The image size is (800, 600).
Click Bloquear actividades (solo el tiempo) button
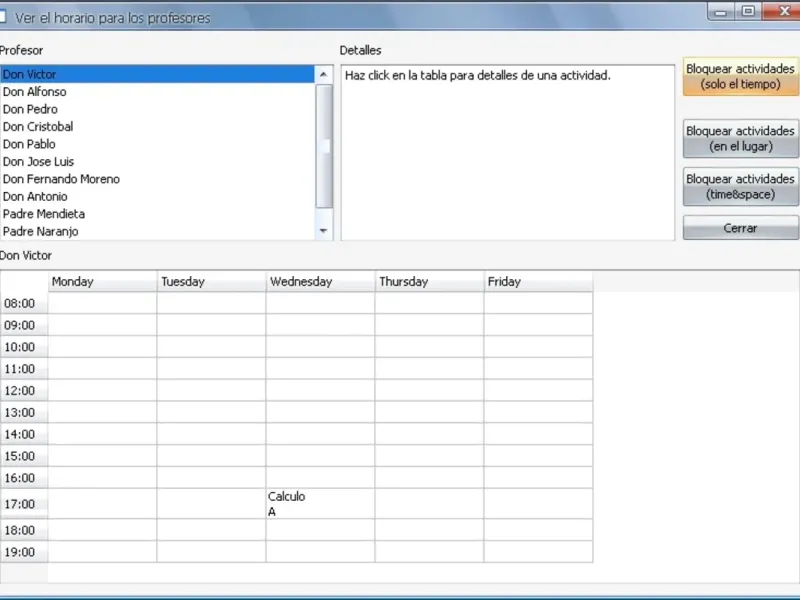[740, 77]
